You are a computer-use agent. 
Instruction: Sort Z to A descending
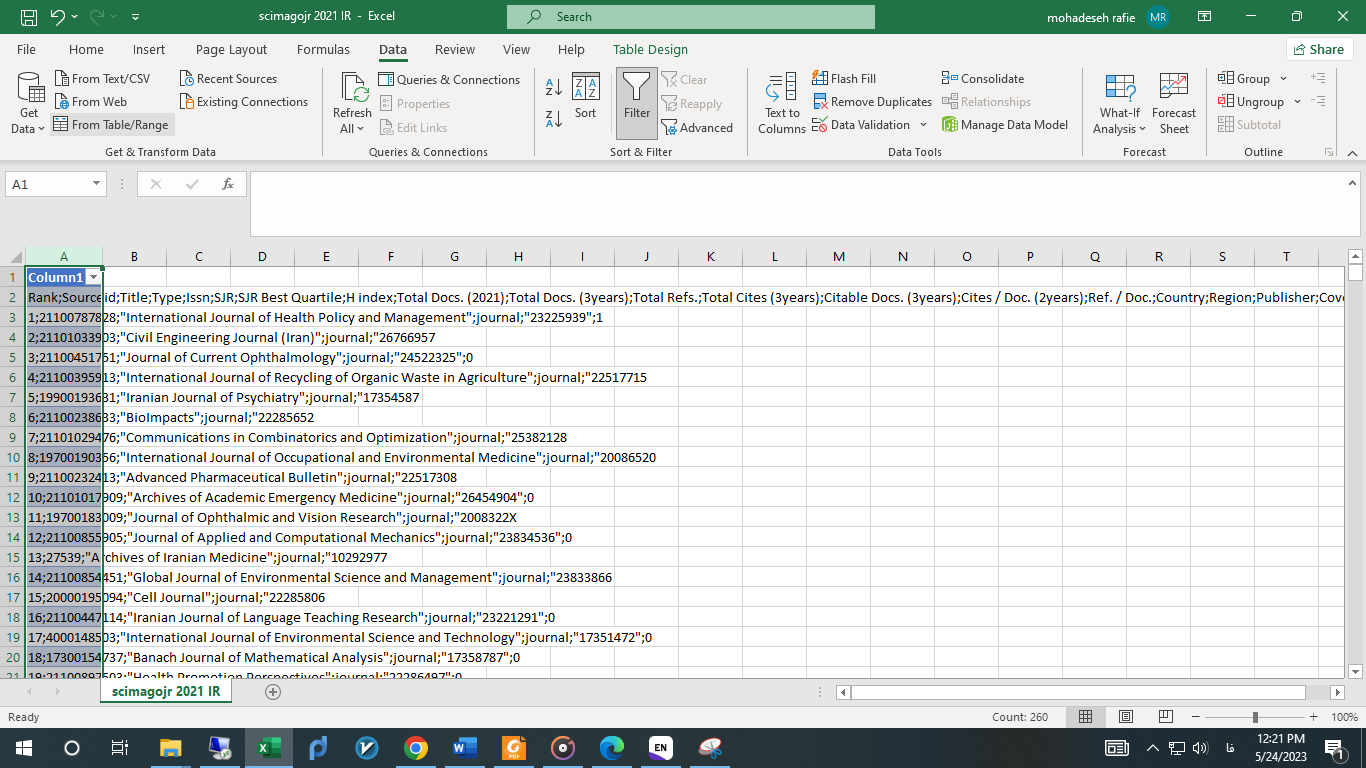pos(554,120)
